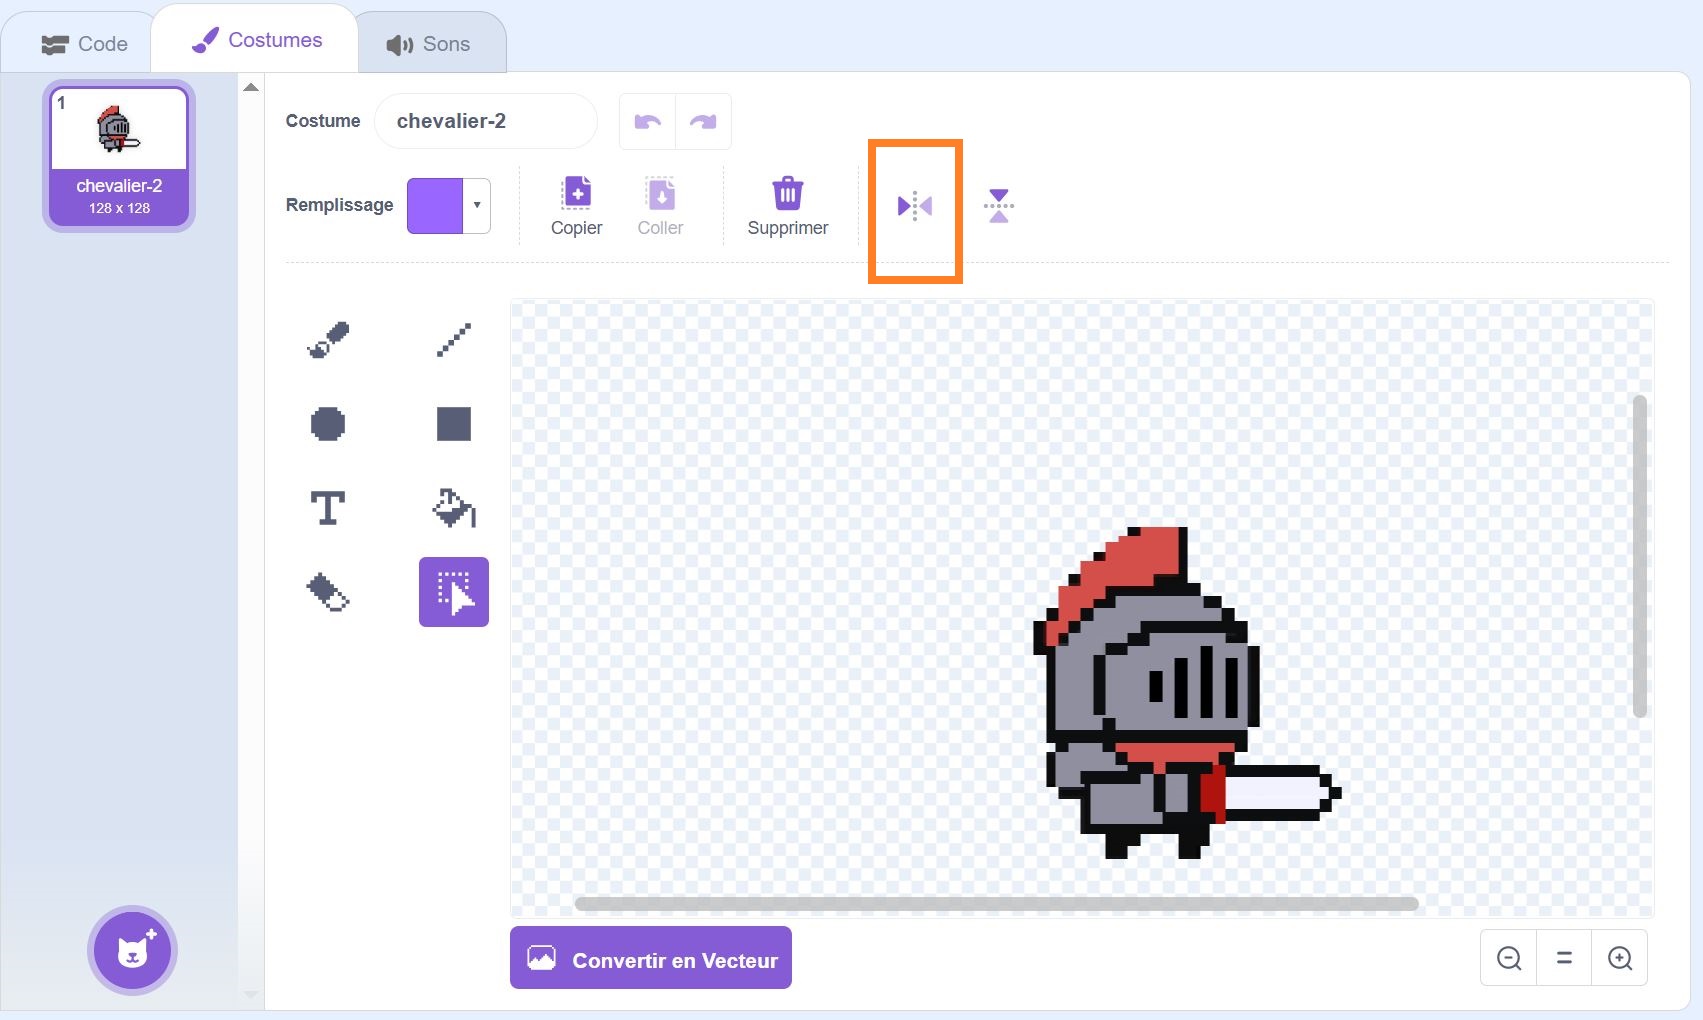This screenshot has height=1020, width=1703.
Task: Click the Copier button
Action: 576,206
